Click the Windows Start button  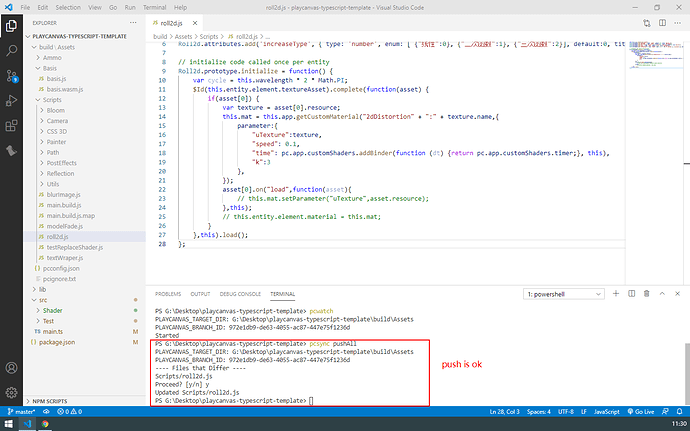8,424
